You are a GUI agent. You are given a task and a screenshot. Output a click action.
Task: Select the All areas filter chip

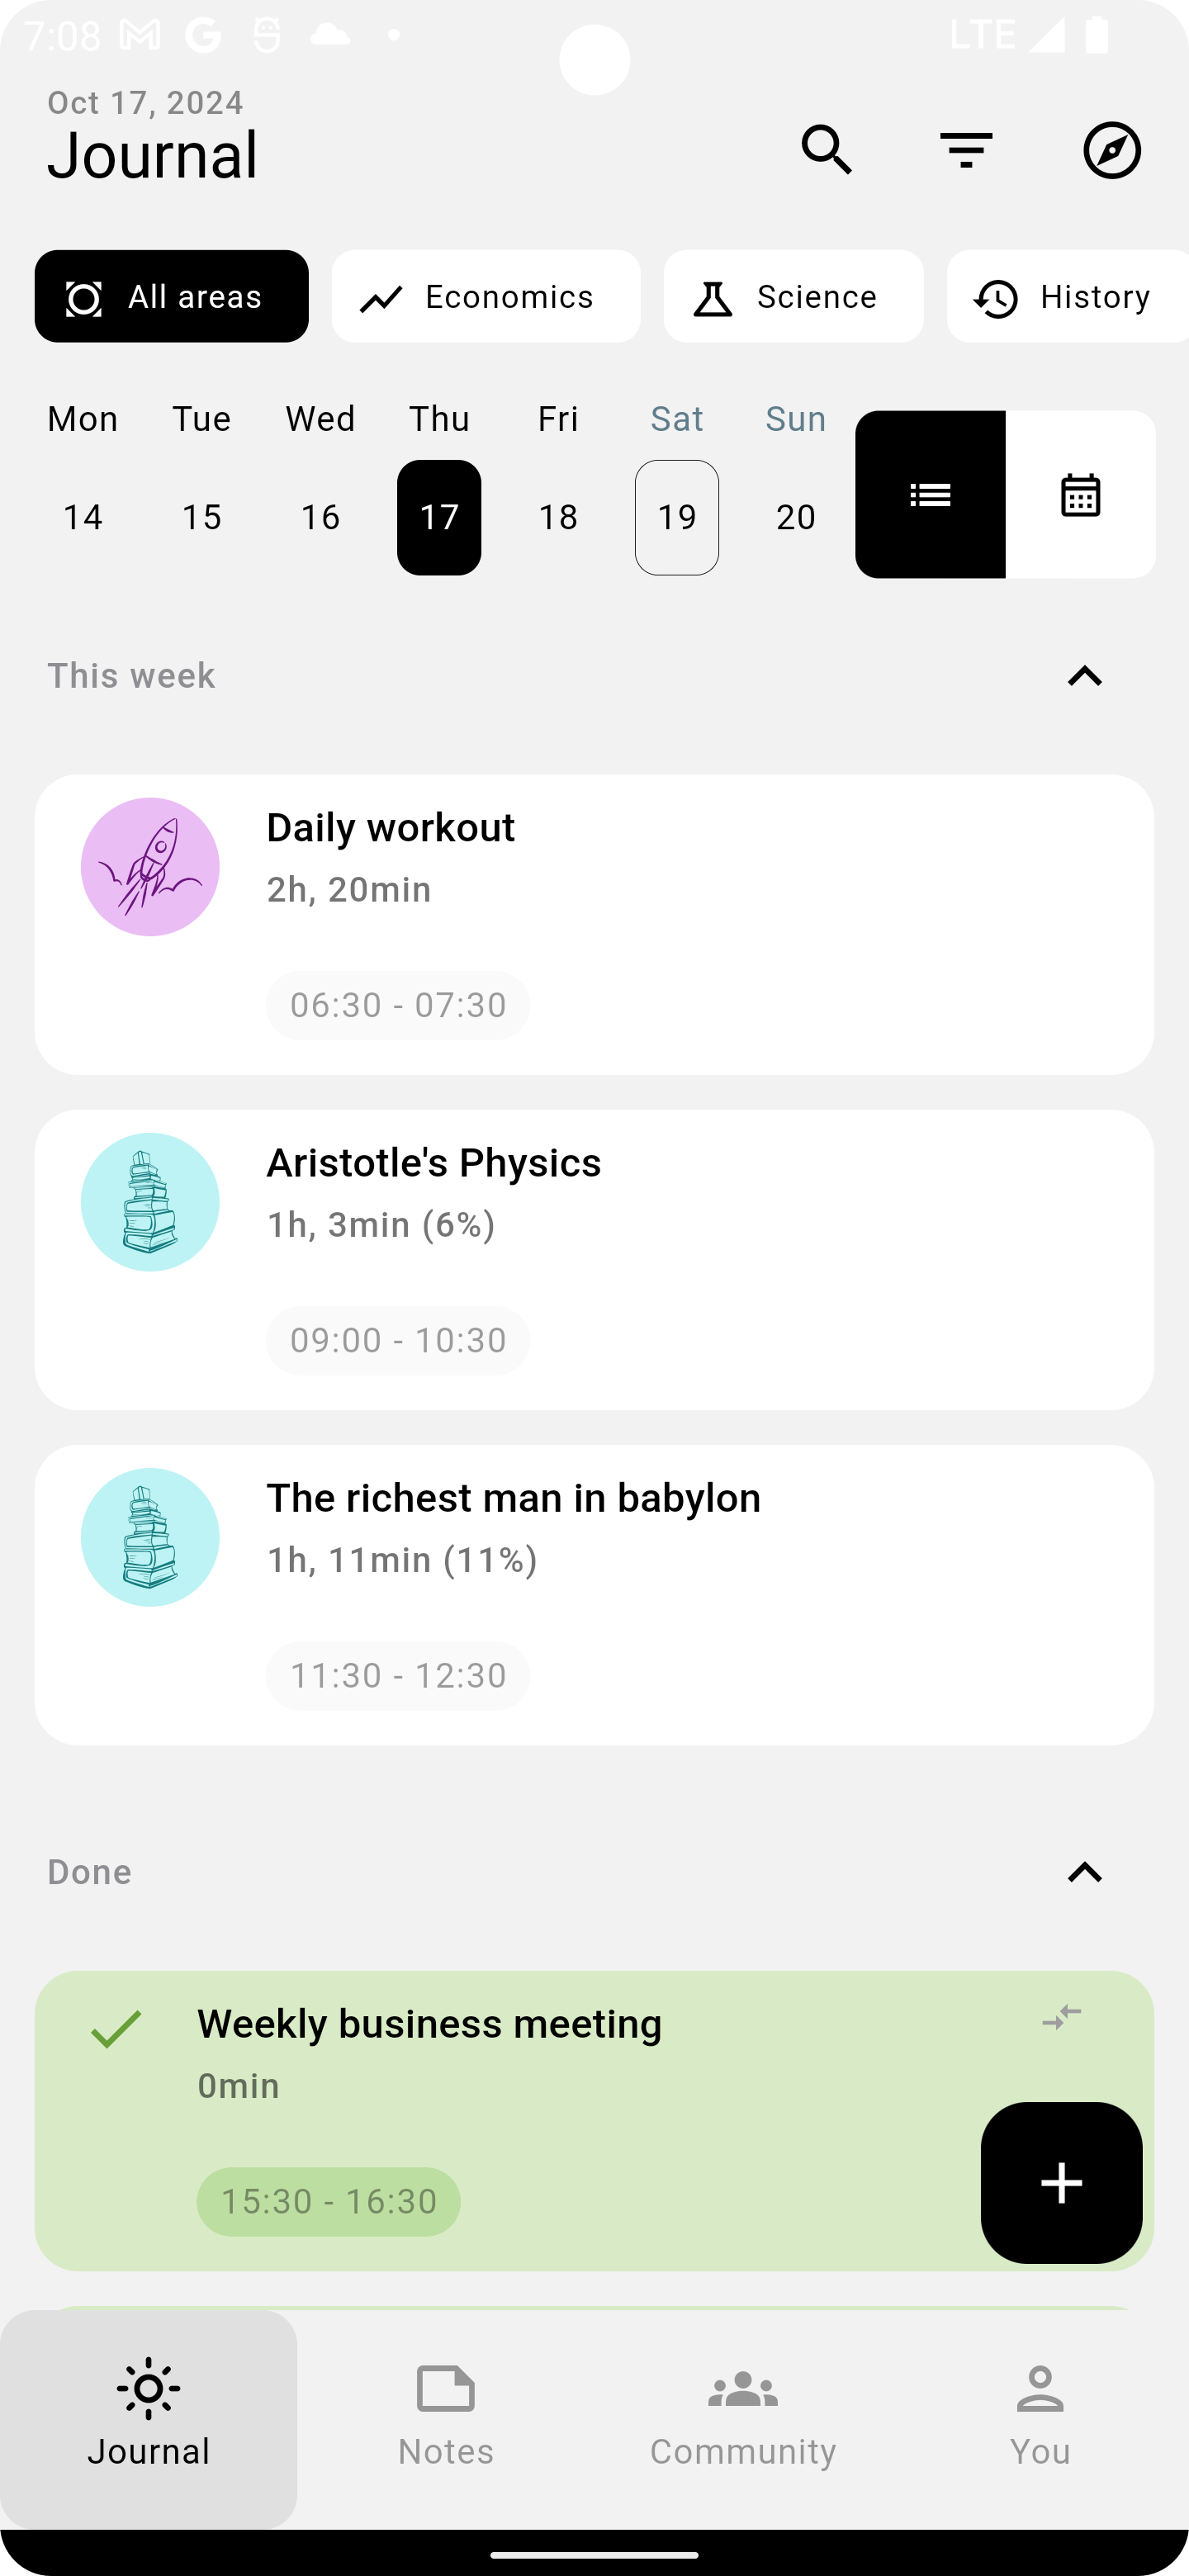click(171, 296)
